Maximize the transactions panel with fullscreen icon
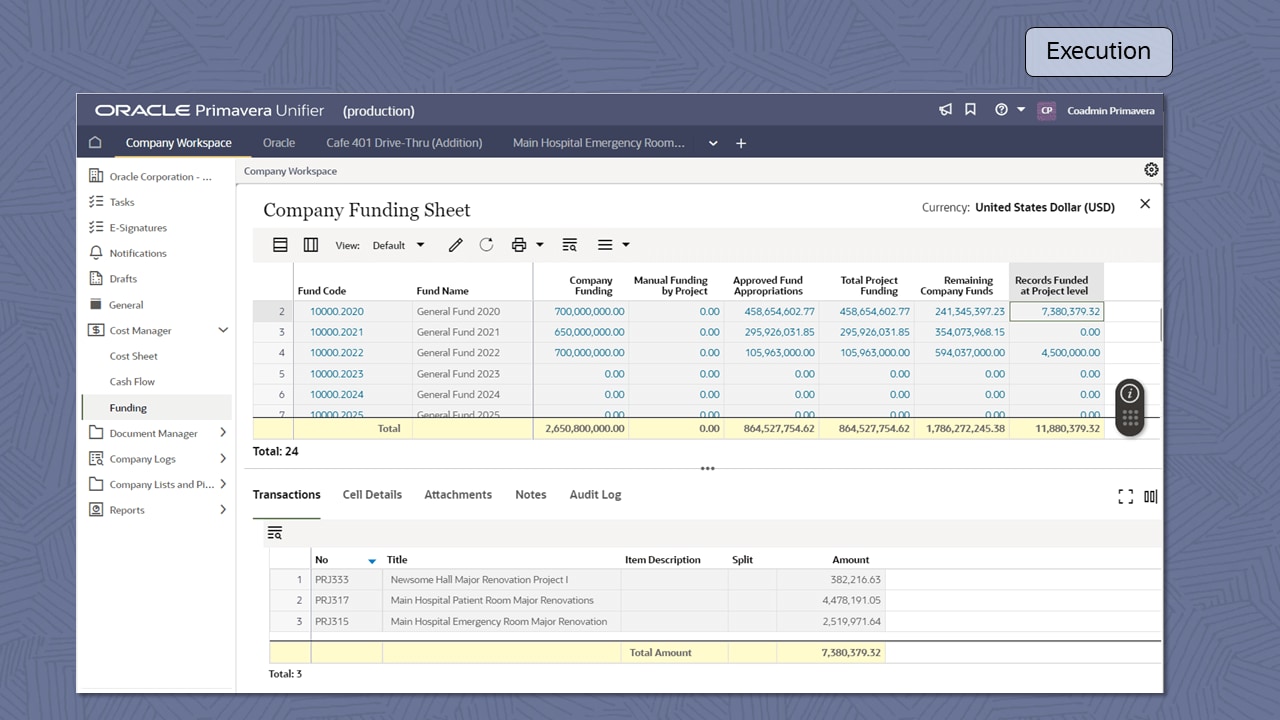 (1125, 496)
